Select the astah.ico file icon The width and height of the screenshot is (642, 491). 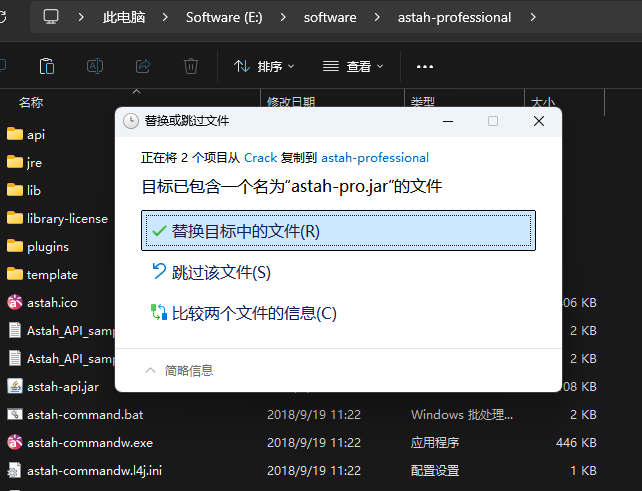tap(15, 302)
